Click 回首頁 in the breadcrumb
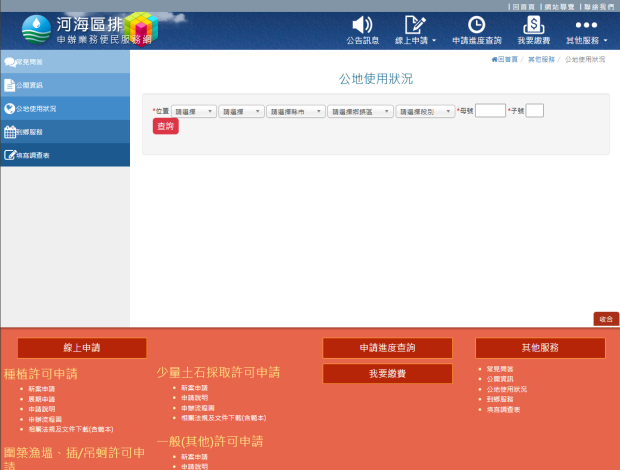Viewport: 620px width, 470px height. [508, 60]
